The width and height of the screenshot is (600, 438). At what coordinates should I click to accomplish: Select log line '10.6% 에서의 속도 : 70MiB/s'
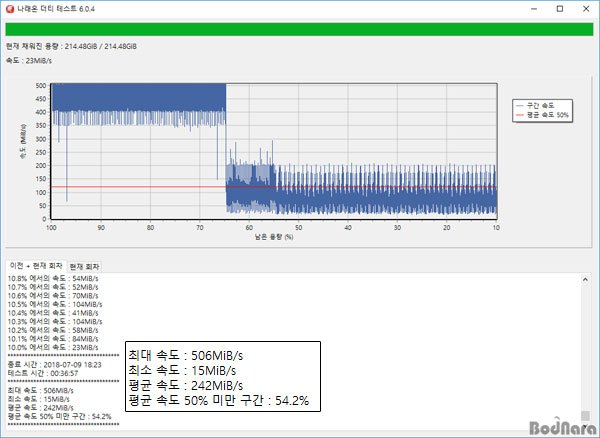pyautogui.click(x=53, y=296)
